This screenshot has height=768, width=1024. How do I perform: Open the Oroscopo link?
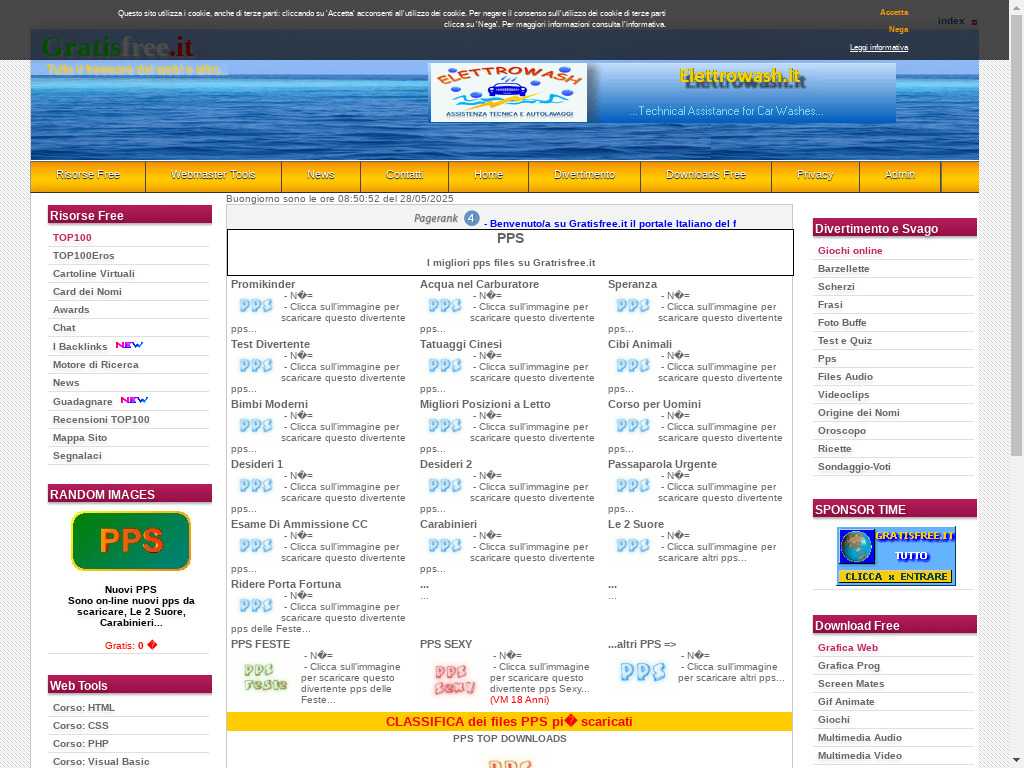(x=842, y=431)
